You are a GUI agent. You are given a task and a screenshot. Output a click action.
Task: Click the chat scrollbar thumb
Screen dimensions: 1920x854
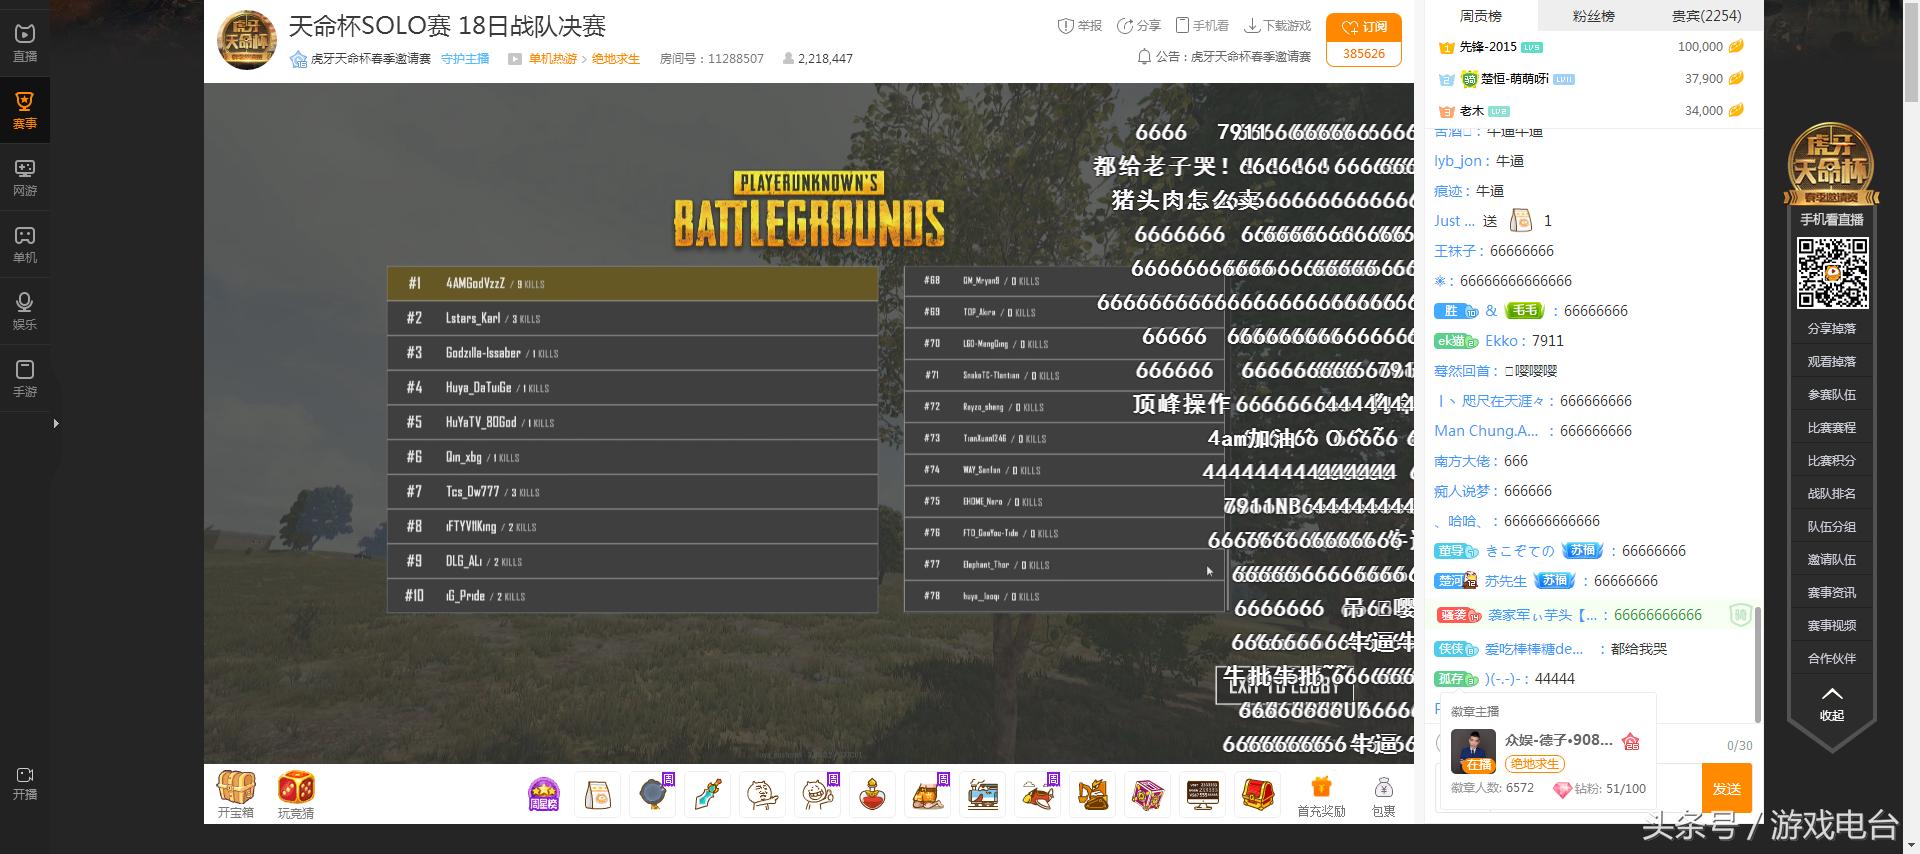(x=1758, y=664)
